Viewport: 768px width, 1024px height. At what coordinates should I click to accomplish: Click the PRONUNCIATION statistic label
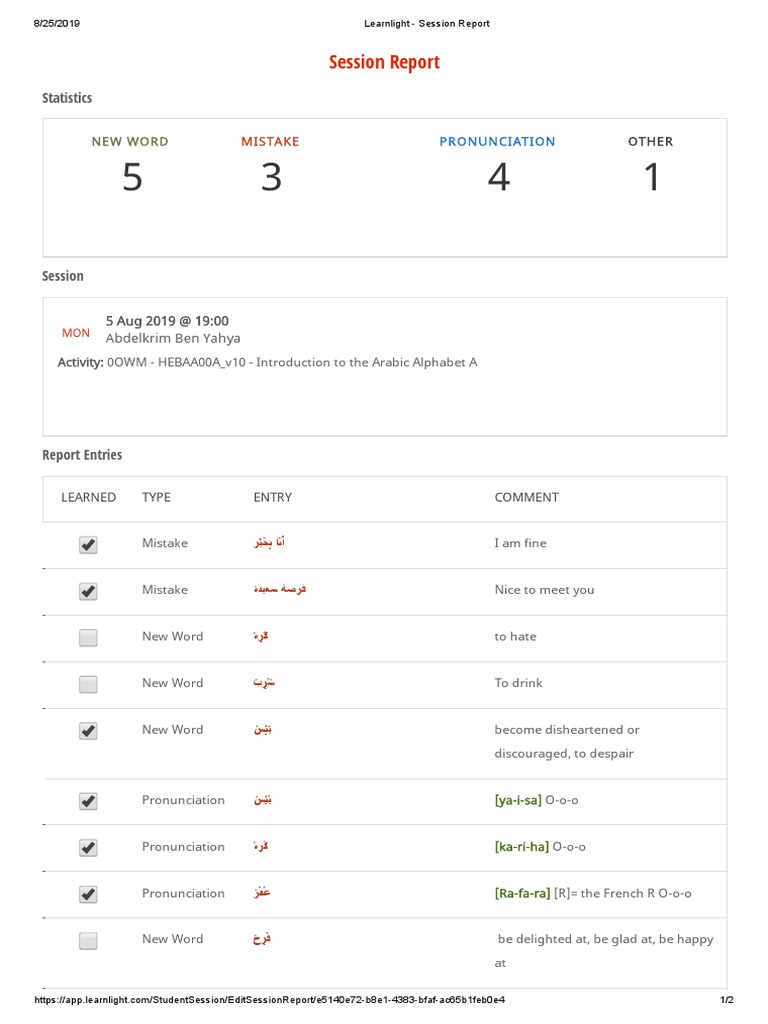[497, 142]
